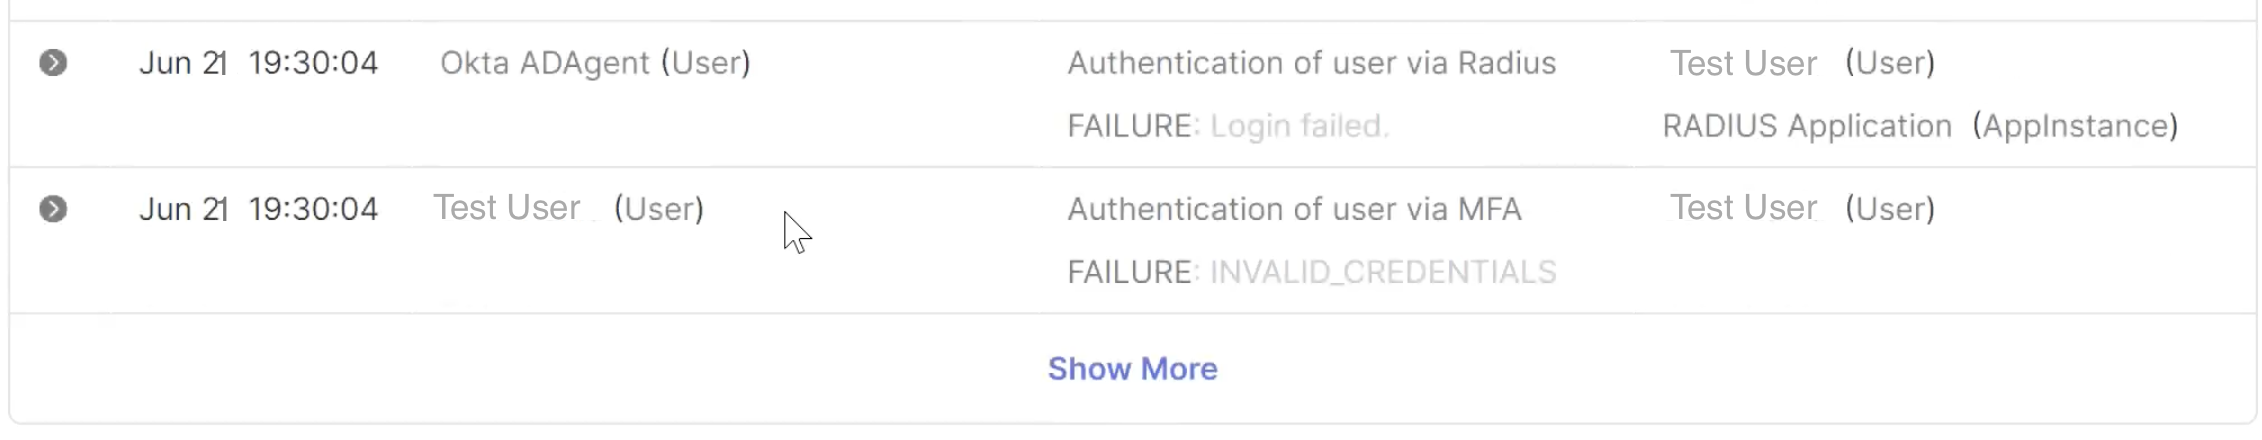2262x440 pixels.
Task: Click the MFA event's 19:30:04 time
Action: coord(313,209)
